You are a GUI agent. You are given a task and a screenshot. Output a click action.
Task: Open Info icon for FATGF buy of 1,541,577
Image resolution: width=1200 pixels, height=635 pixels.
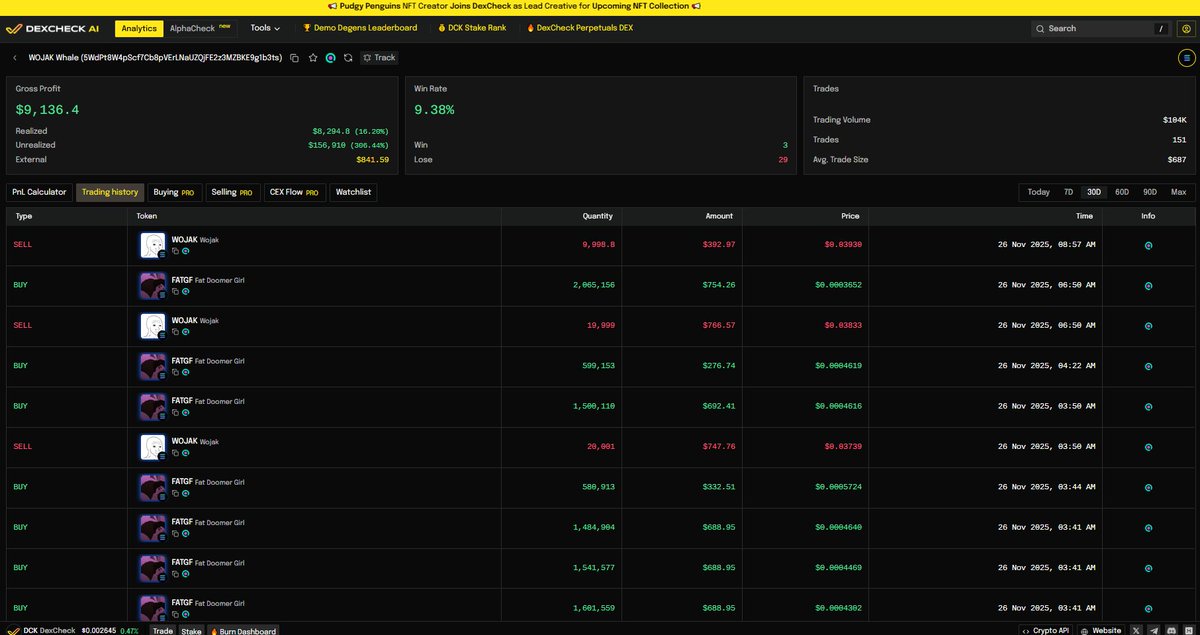tap(1148, 567)
